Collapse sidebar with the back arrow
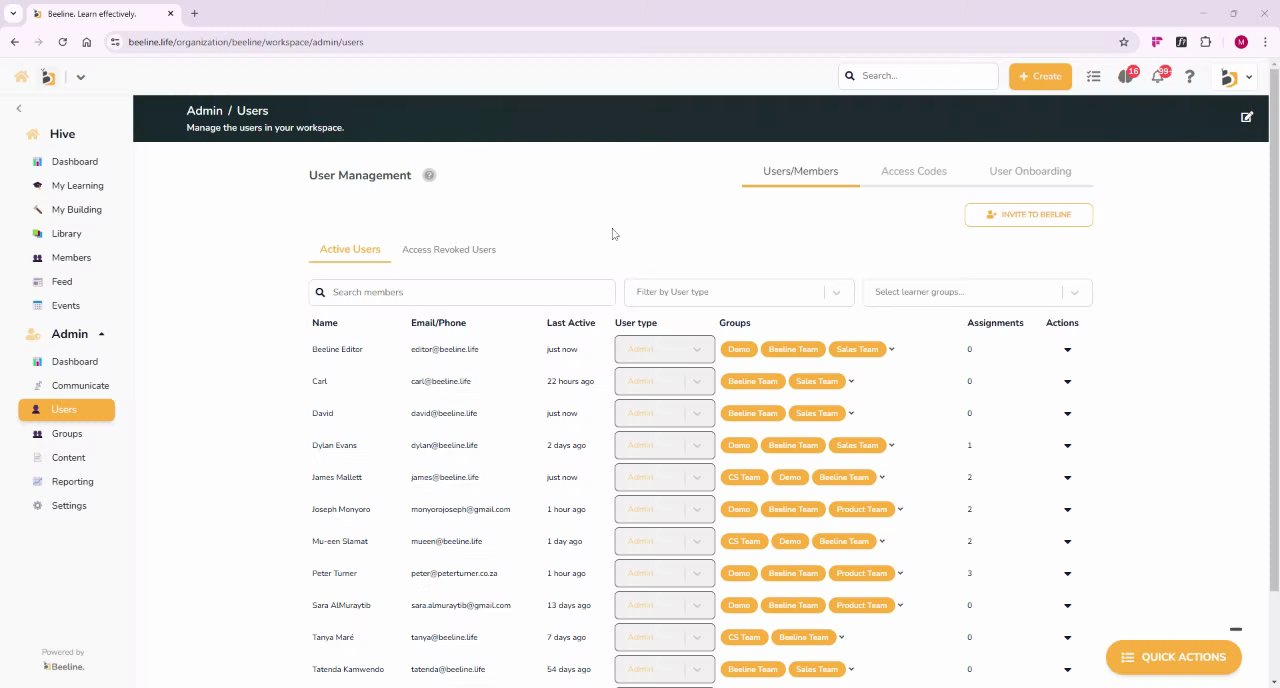Screen dimensions: 1280x688 18,108
